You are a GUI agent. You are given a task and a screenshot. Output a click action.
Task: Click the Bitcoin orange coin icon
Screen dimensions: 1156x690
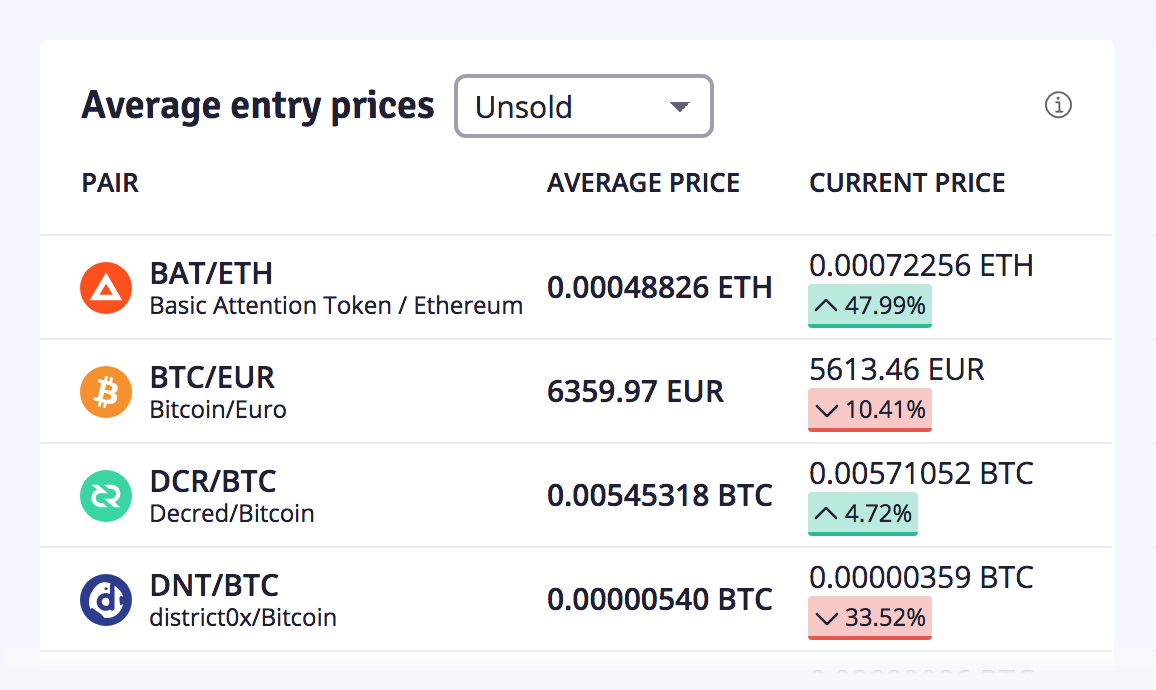click(x=106, y=391)
